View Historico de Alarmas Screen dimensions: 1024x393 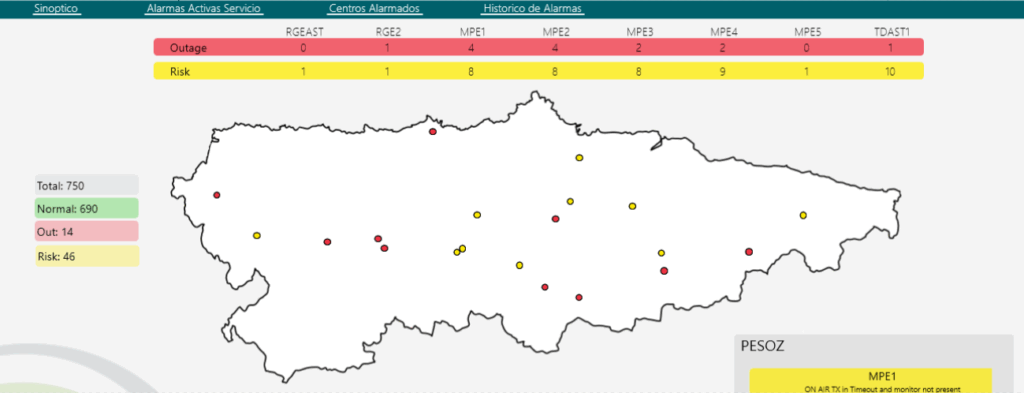click(x=532, y=8)
